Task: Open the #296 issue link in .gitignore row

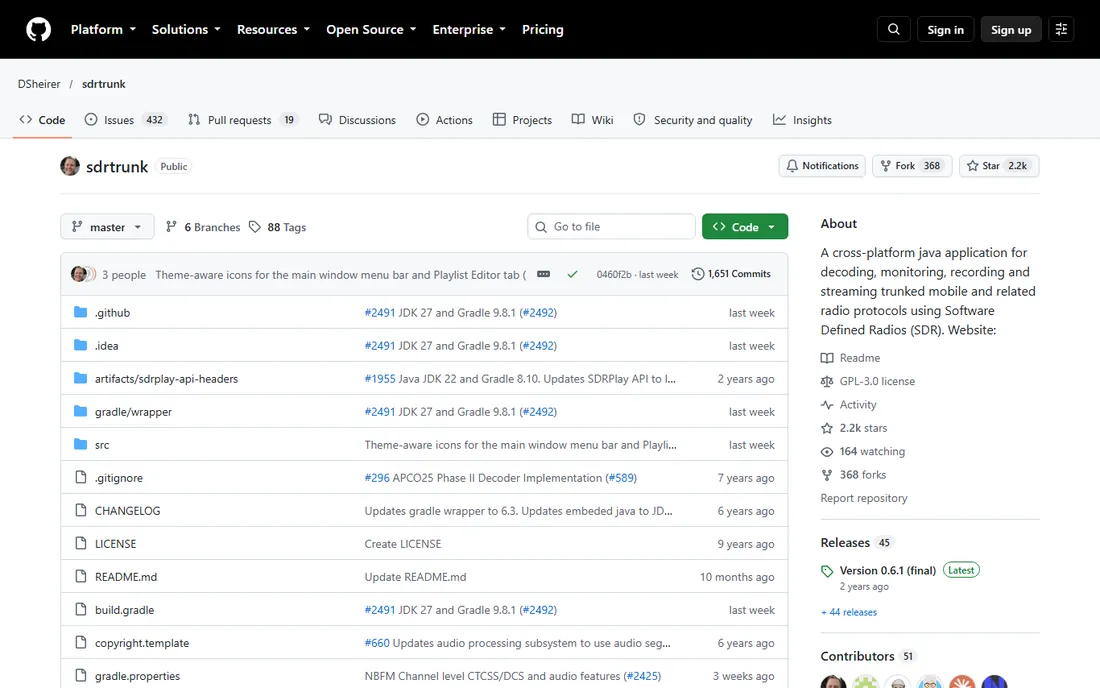Action: tap(377, 478)
